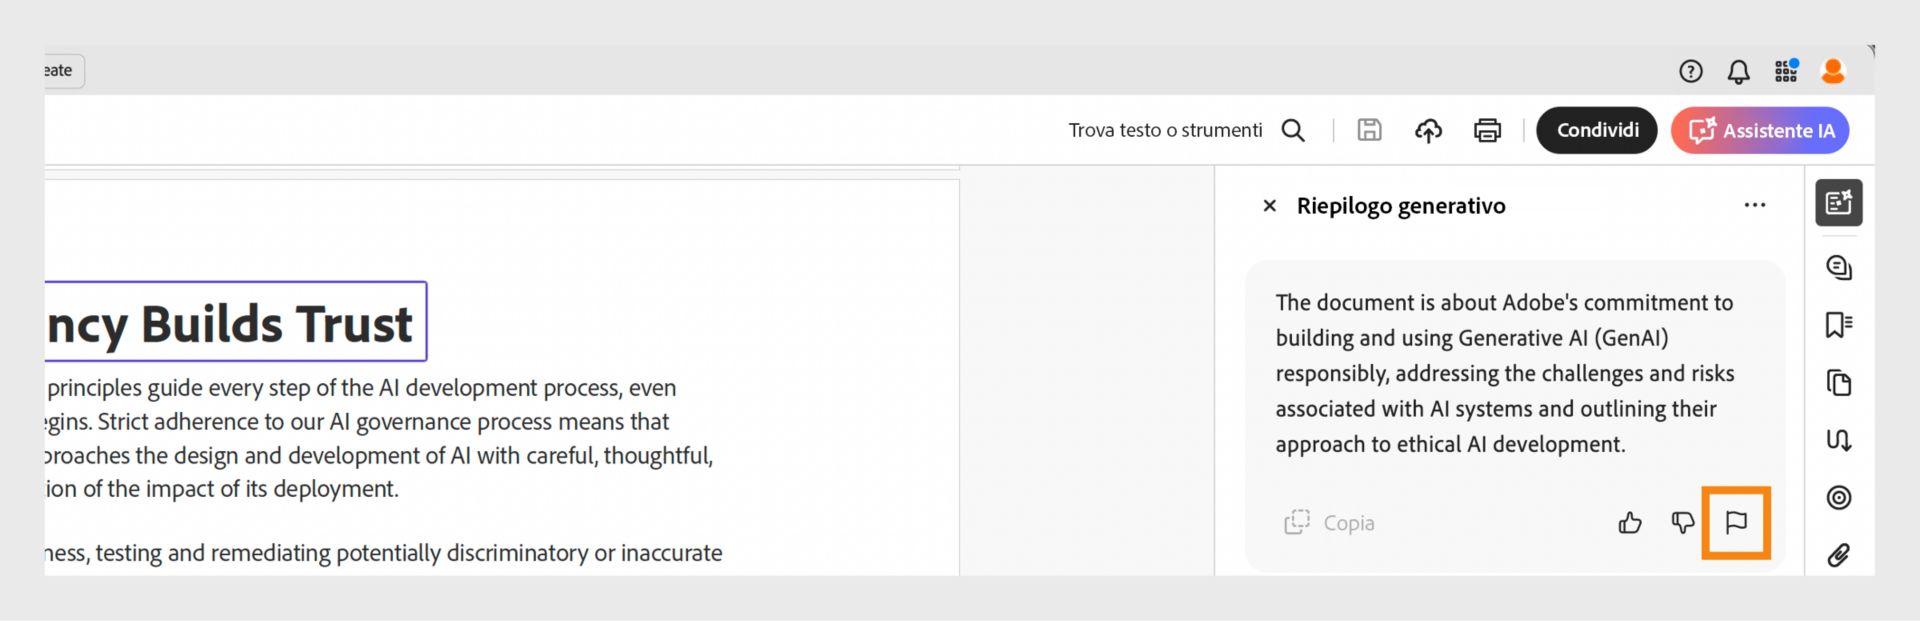Viewport: 1920px width, 621px height.
Task: Open Assistente IA
Action: (x=1760, y=130)
